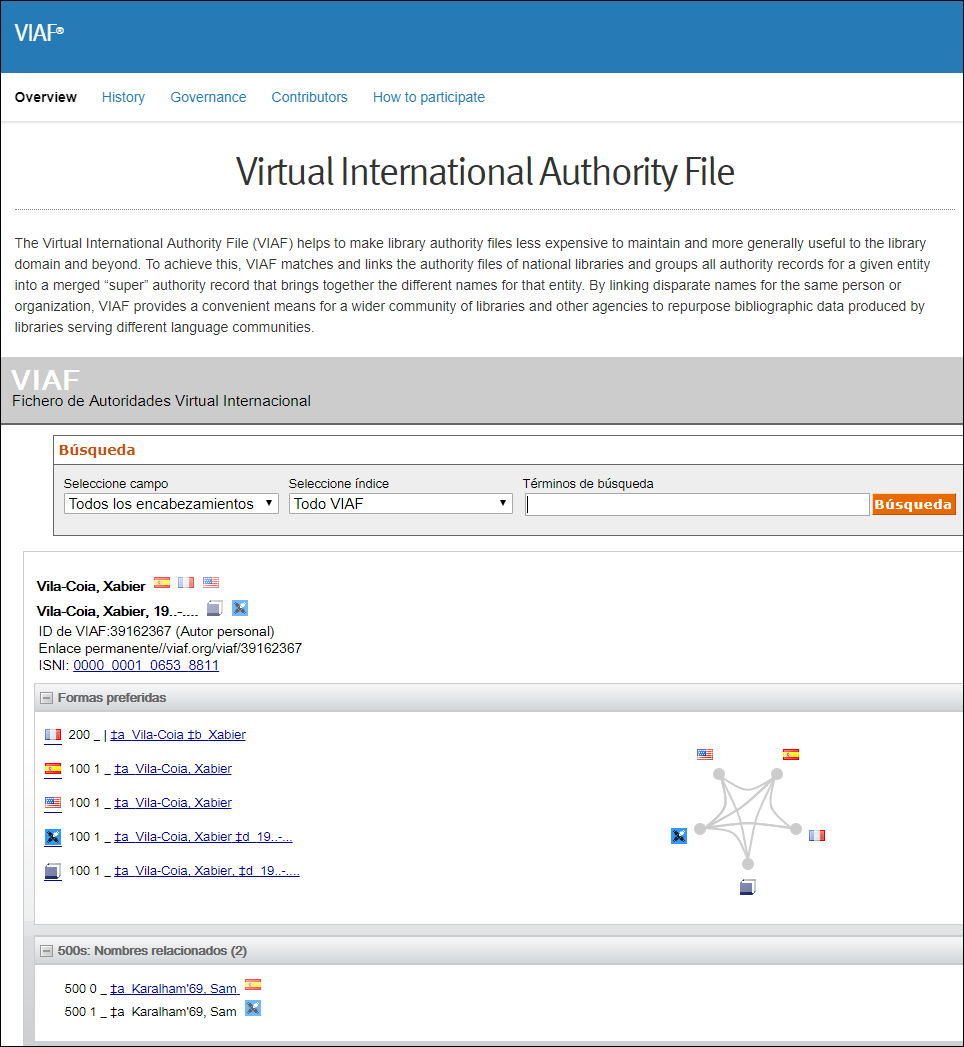Collapse the Formas preferidas section
The height and width of the screenshot is (1047, 964).
click(46, 698)
